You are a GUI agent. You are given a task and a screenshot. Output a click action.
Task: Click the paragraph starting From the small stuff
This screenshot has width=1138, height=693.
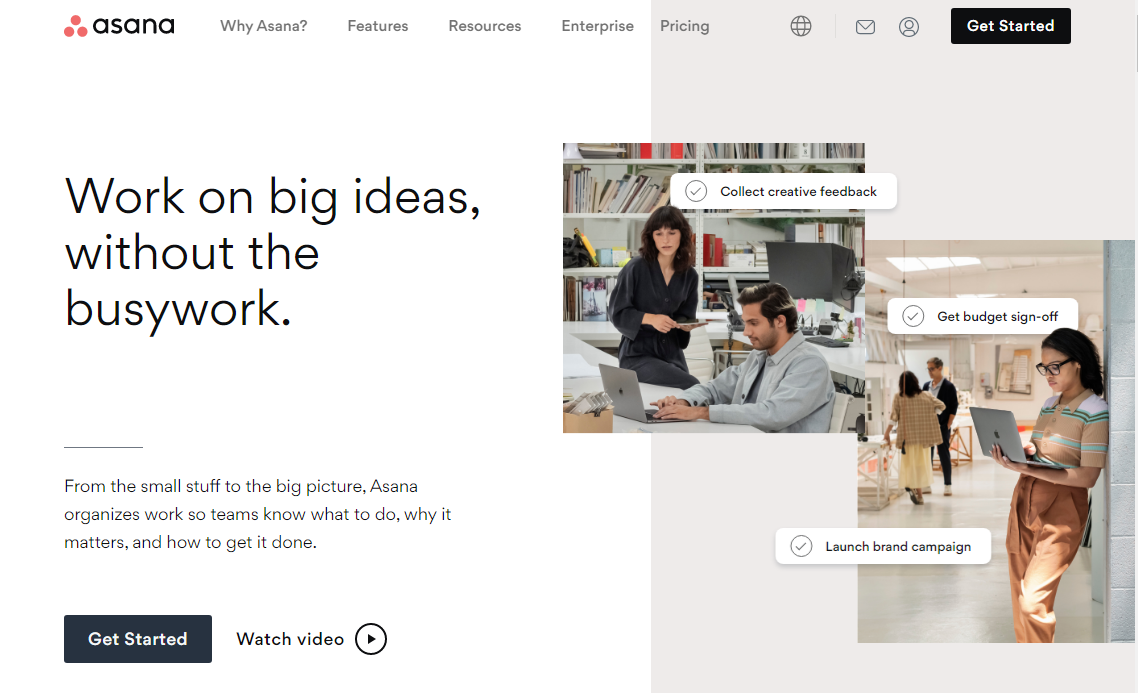[x=258, y=514]
